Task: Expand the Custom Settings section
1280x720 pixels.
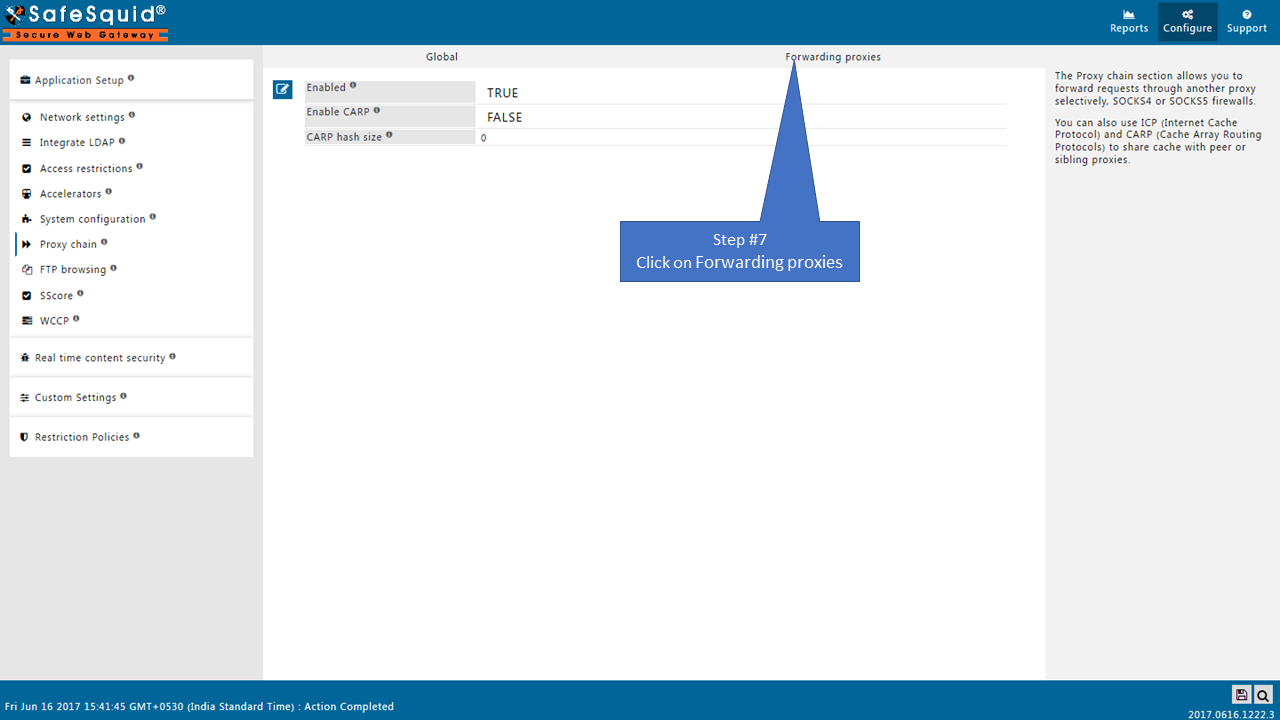Action: tap(75, 398)
